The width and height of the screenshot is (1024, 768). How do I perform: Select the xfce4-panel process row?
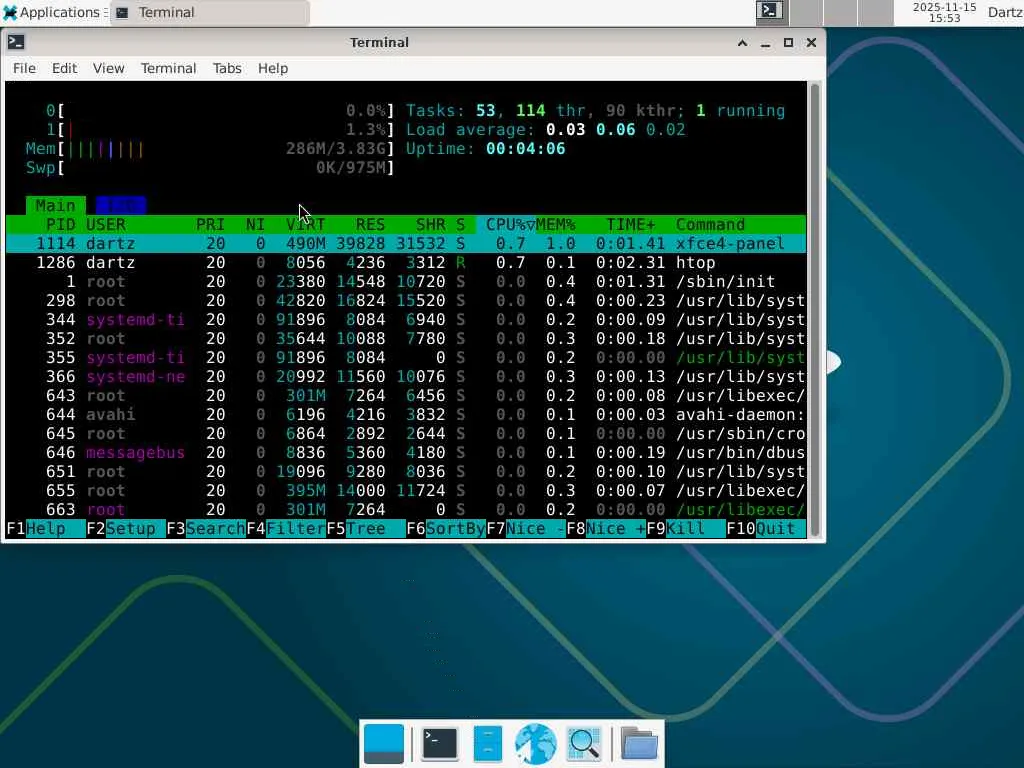click(406, 244)
